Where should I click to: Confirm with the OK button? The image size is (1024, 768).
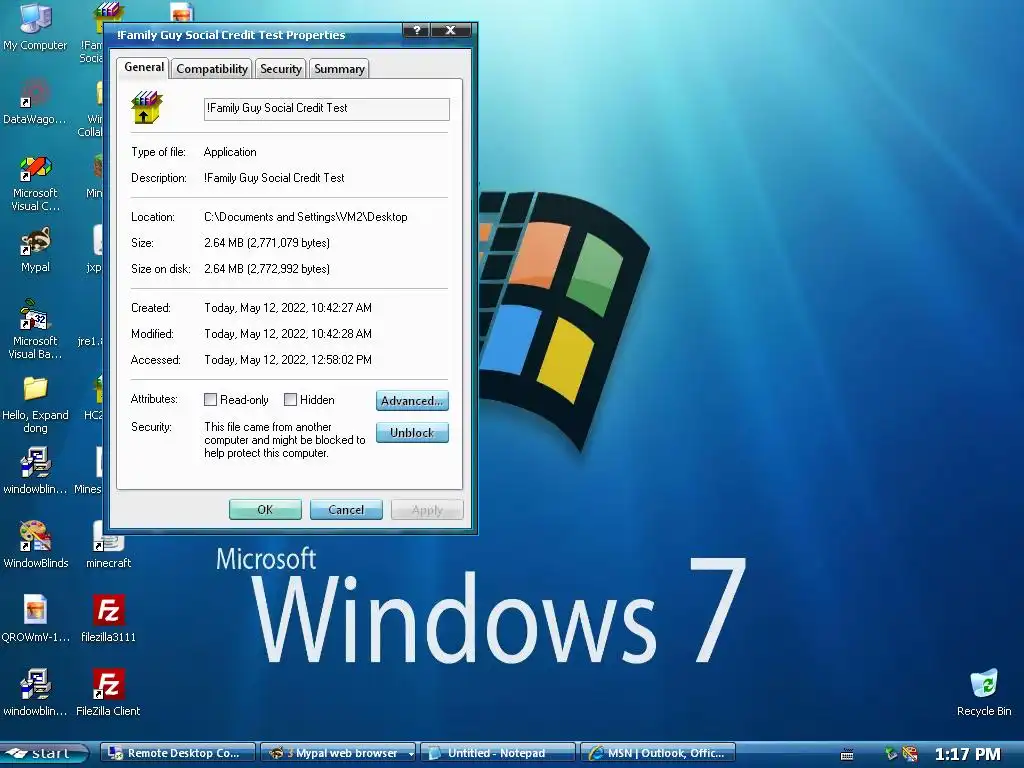click(265, 509)
